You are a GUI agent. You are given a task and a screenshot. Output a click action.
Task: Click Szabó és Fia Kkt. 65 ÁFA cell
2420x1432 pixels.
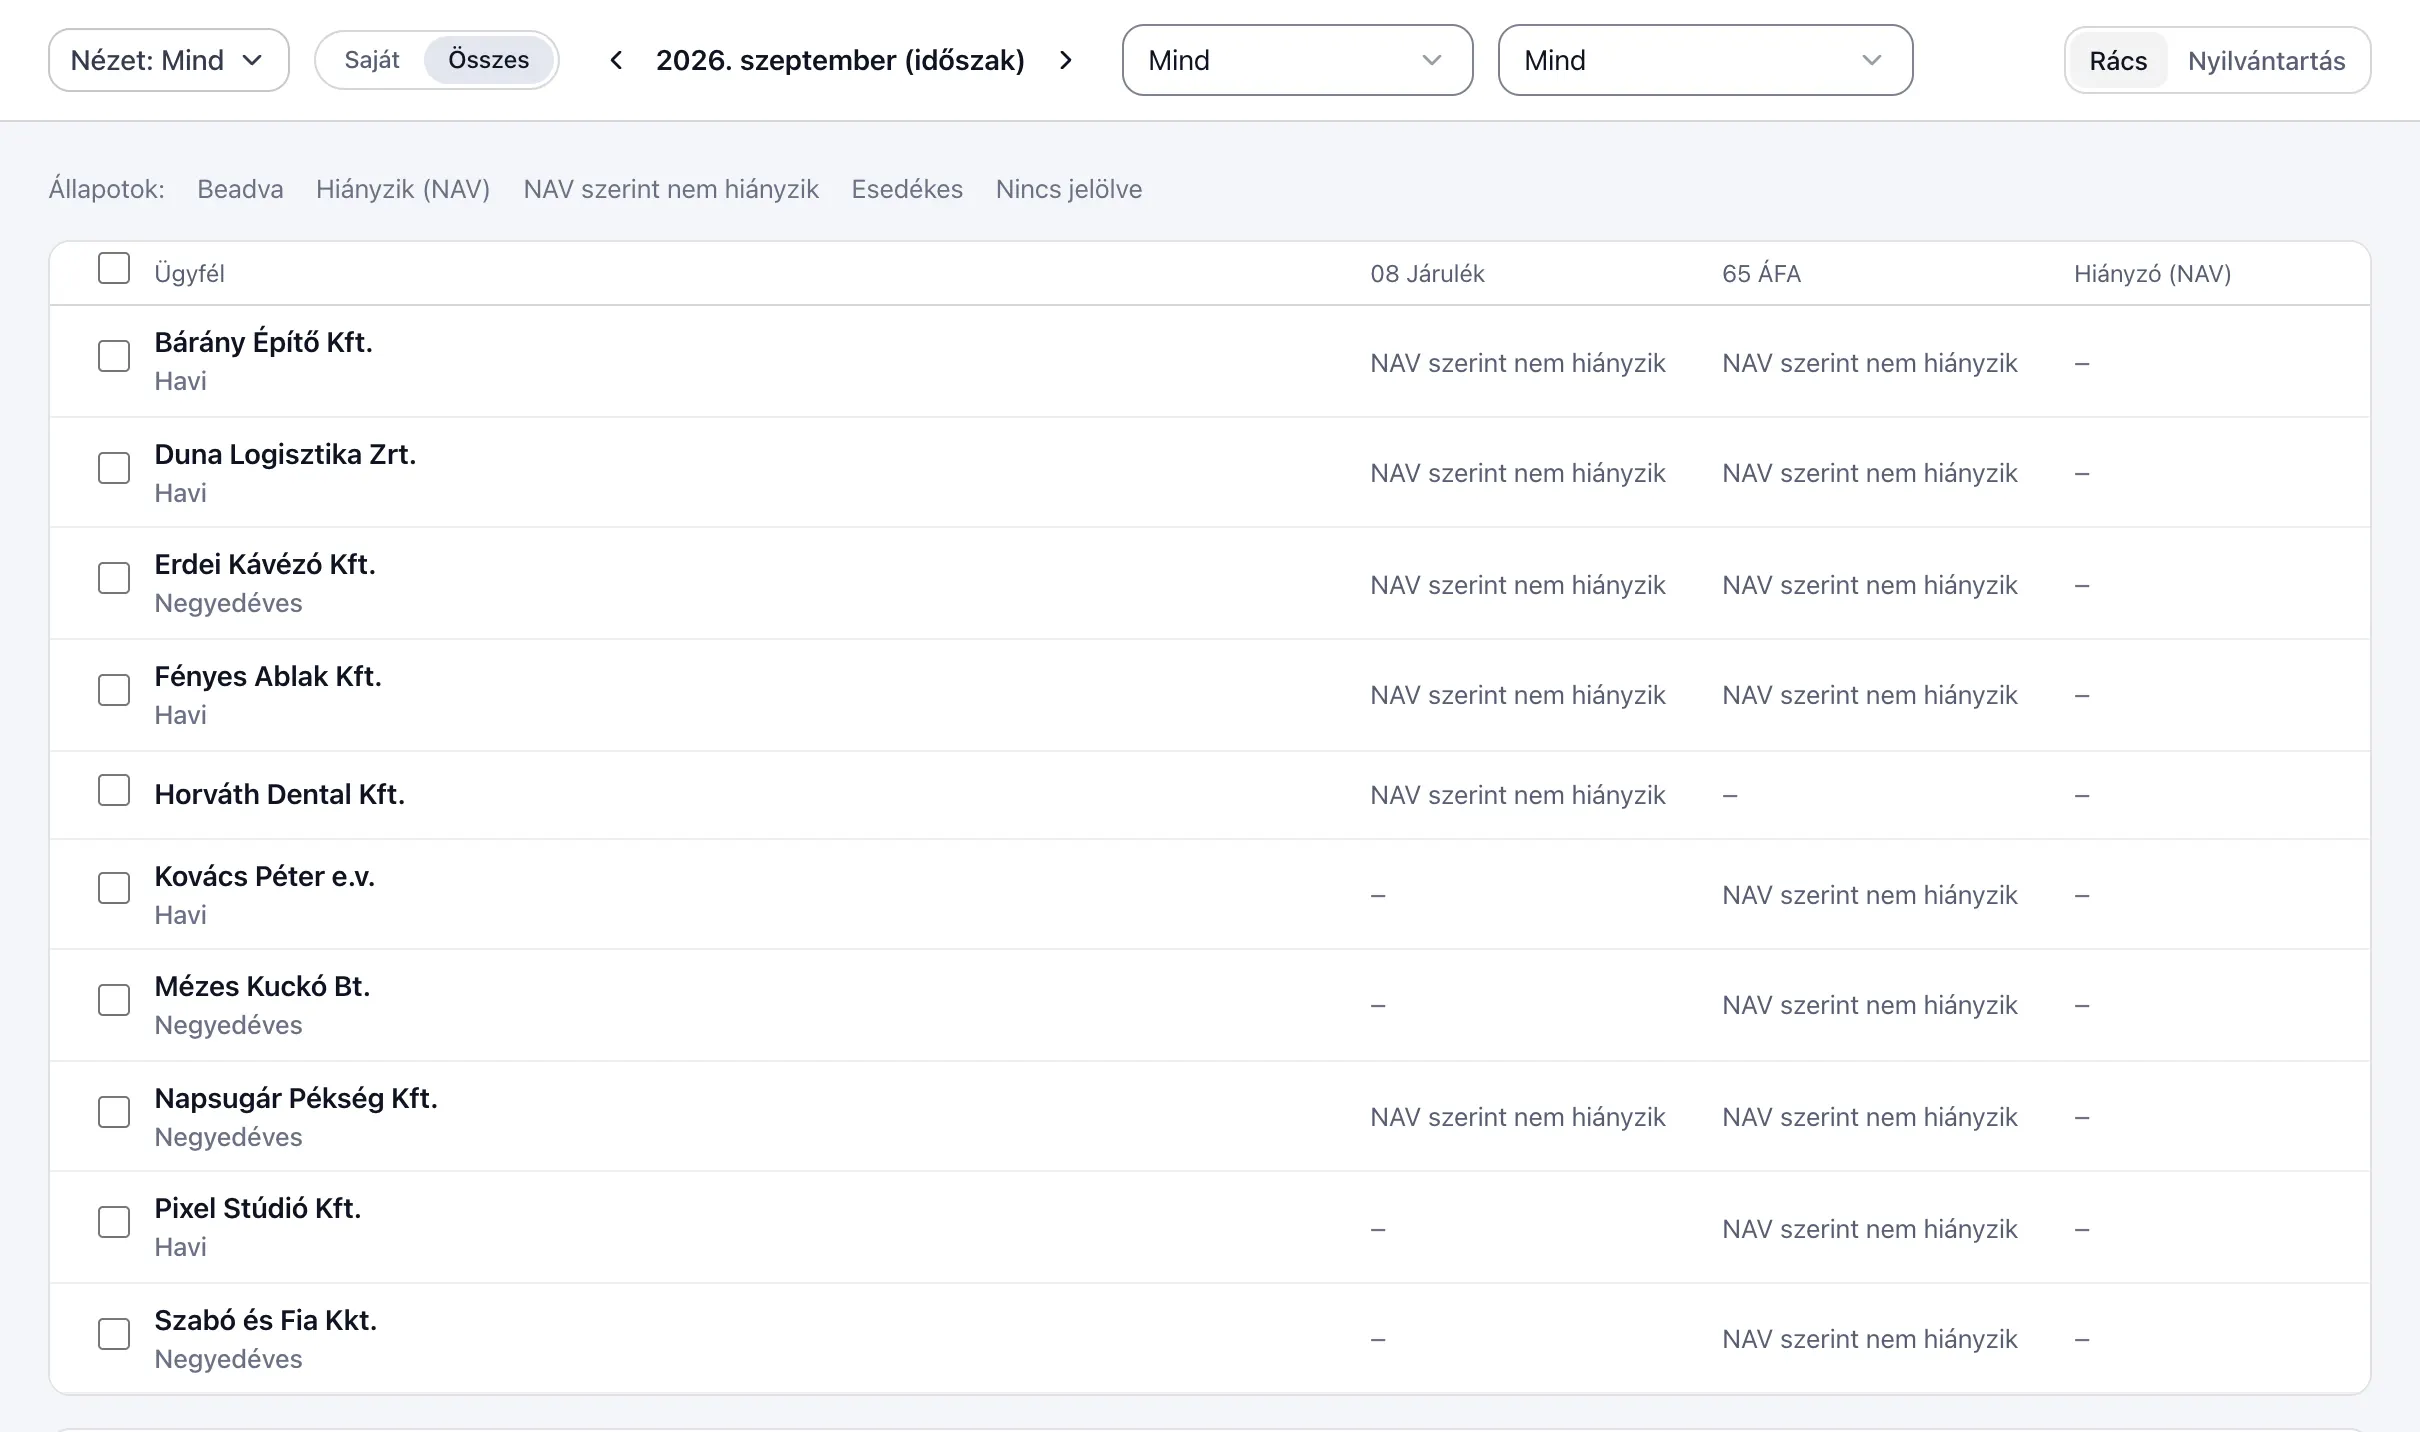pos(1869,1339)
